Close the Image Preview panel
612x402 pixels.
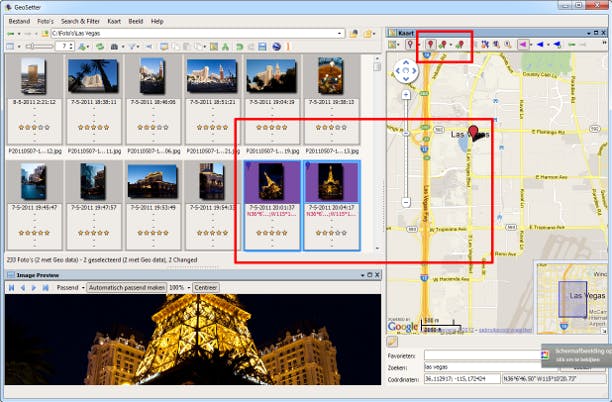tap(377, 275)
